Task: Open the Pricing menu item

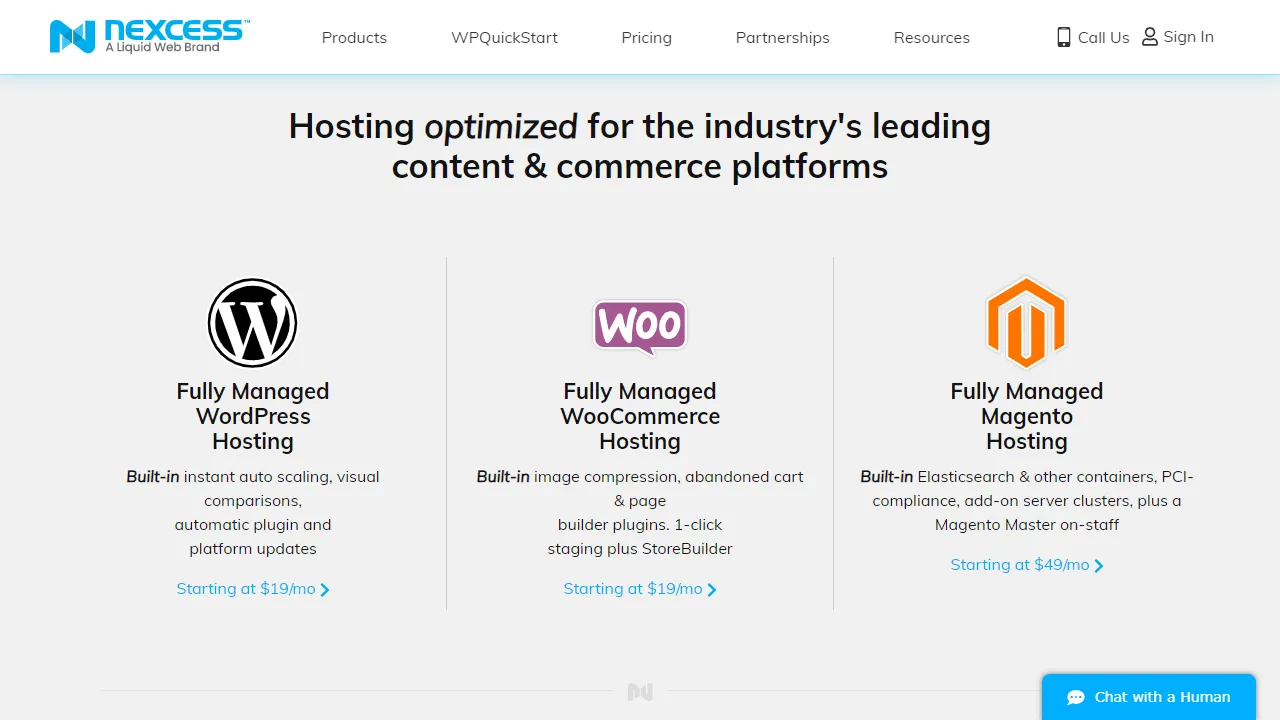Action: 646,37
